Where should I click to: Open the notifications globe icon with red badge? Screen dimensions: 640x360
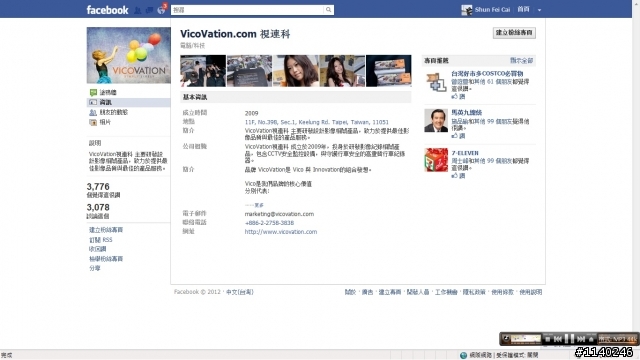162,10
